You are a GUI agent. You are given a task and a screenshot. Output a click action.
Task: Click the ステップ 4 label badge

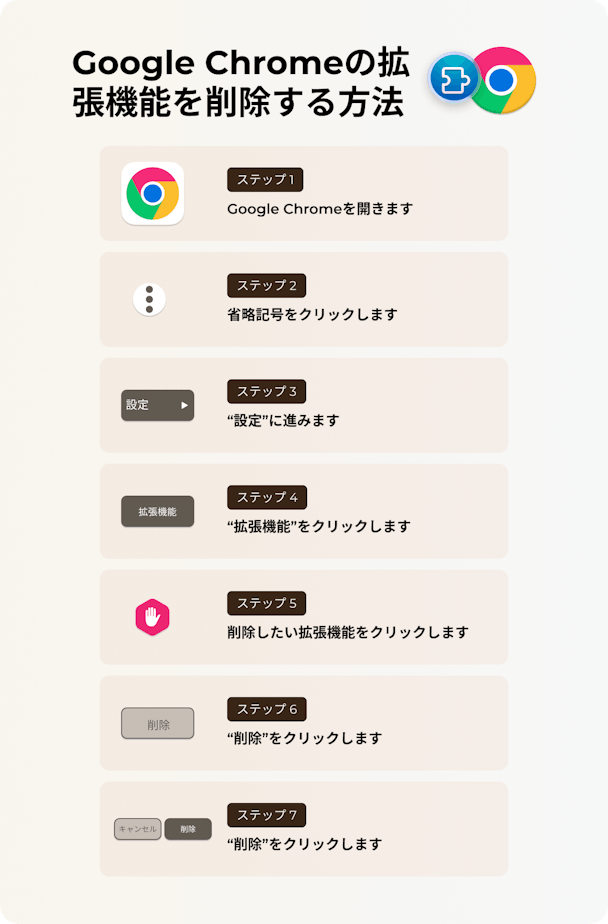[x=267, y=497]
